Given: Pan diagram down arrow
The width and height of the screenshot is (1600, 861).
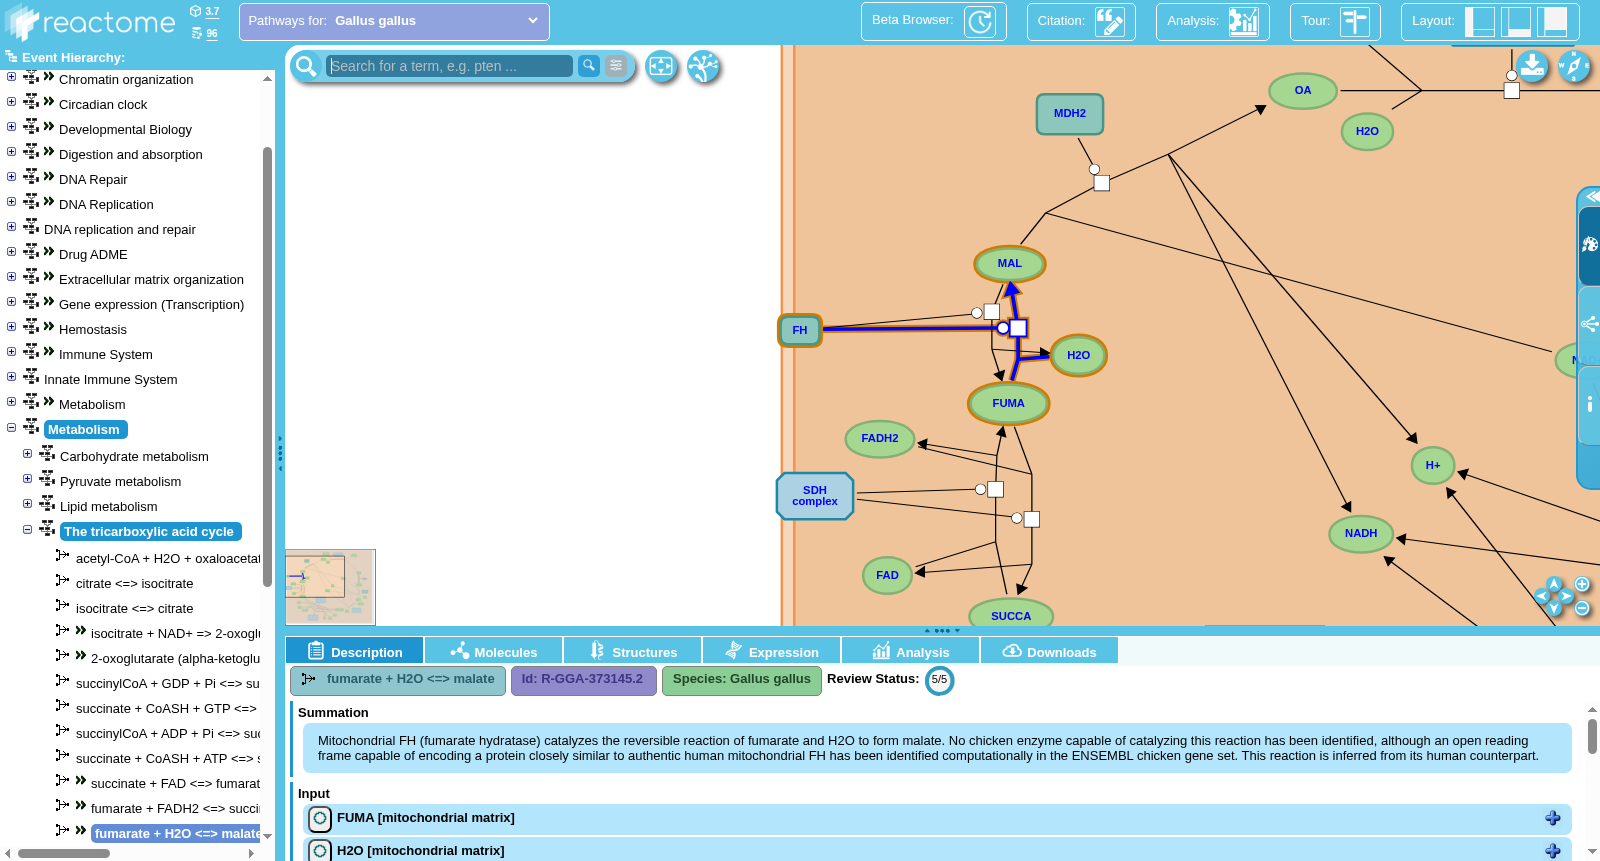Looking at the screenshot, I should tap(1554, 609).
